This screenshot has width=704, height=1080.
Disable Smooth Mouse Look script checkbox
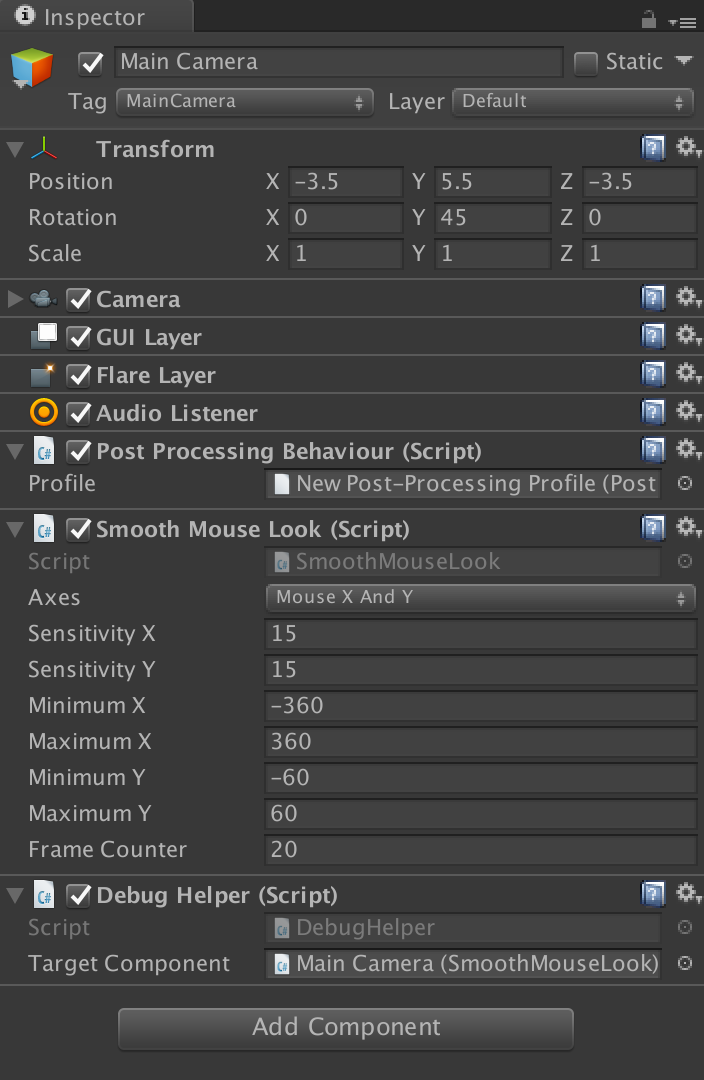point(79,529)
